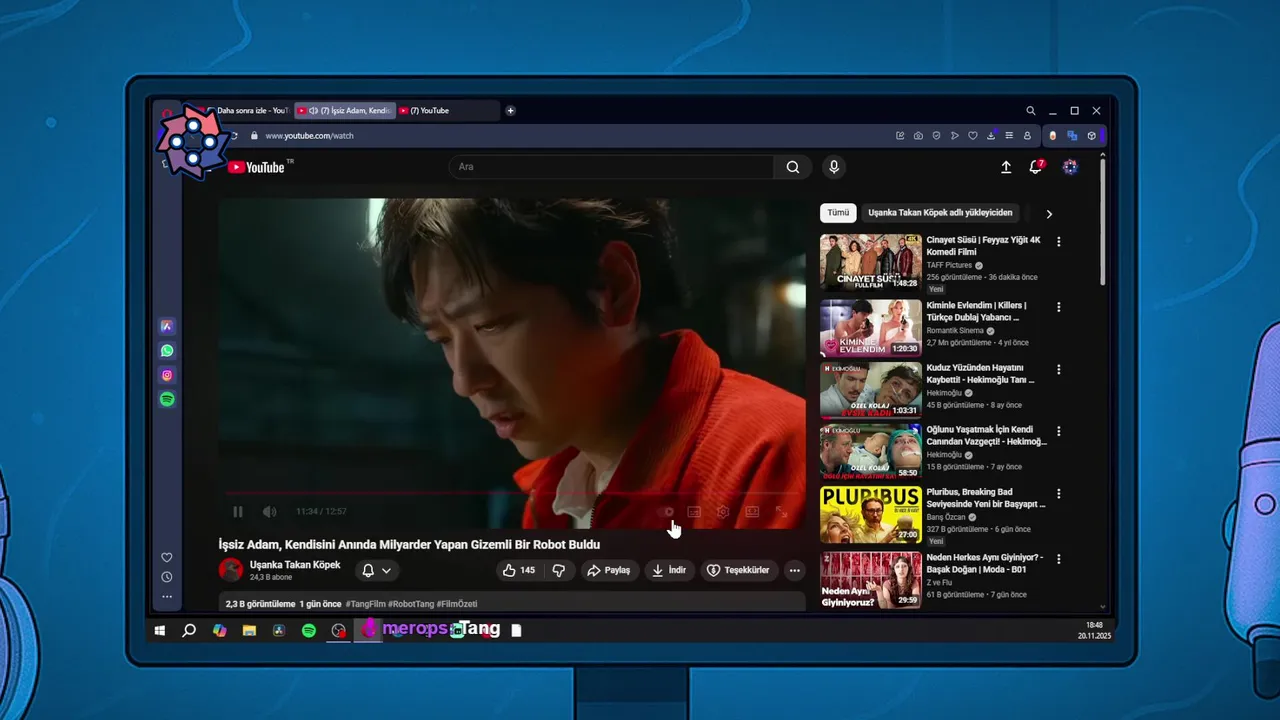Image resolution: width=1280 pixels, height=720 pixels.
Task: Open Spotify from the Windows taskbar
Action: pyautogui.click(x=309, y=631)
